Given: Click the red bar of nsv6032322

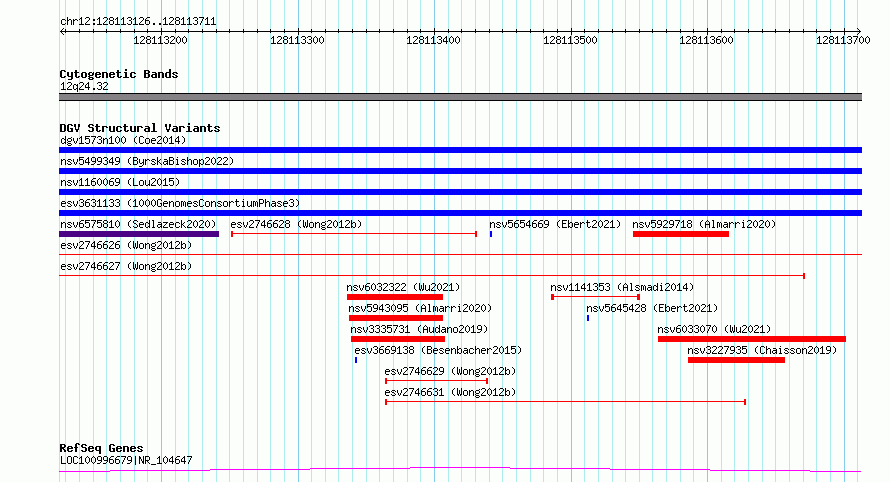Looking at the screenshot, I should (x=394, y=297).
